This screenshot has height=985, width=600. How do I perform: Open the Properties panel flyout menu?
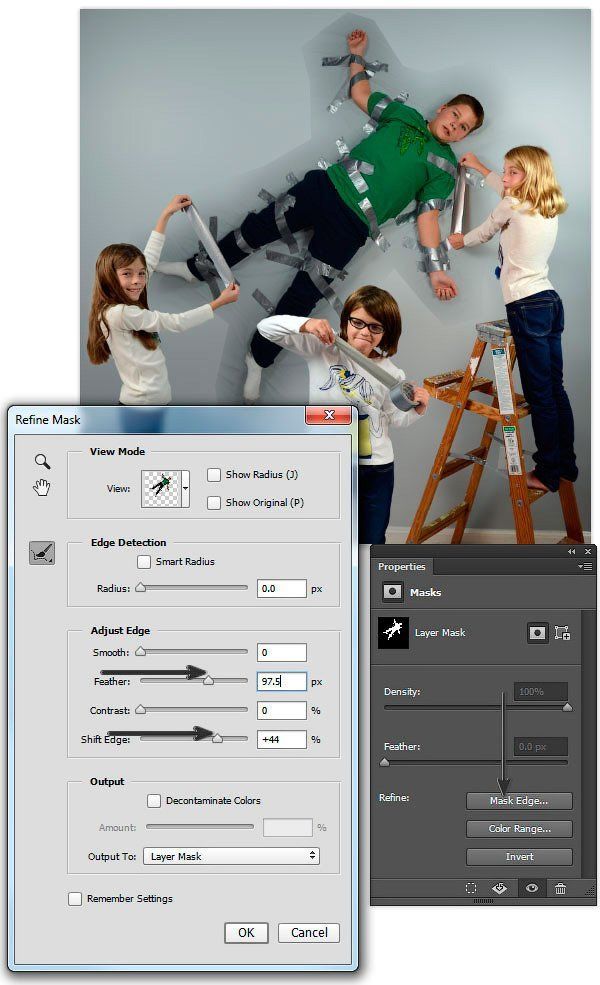tap(585, 566)
